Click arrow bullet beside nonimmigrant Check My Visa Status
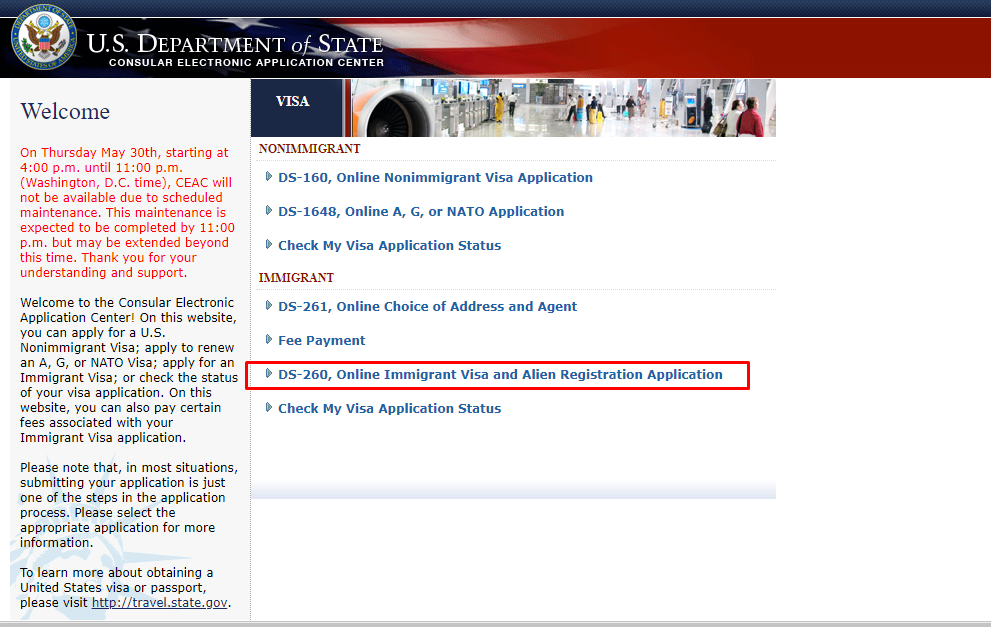This screenshot has width=991, height=627. (269, 245)
